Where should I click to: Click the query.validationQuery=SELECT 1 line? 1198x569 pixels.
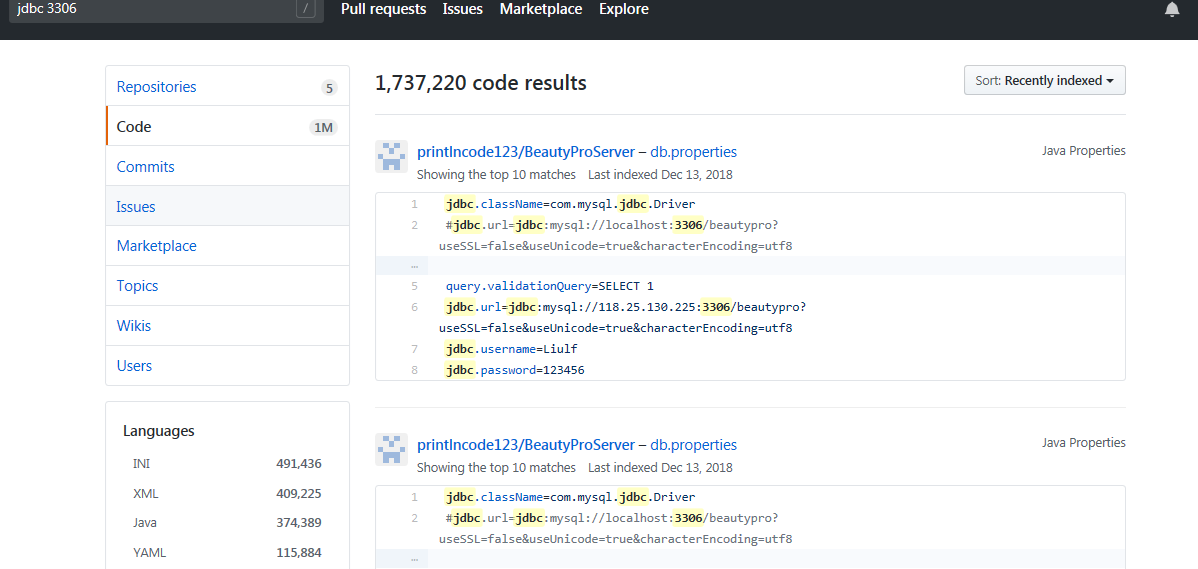point(550,286)
